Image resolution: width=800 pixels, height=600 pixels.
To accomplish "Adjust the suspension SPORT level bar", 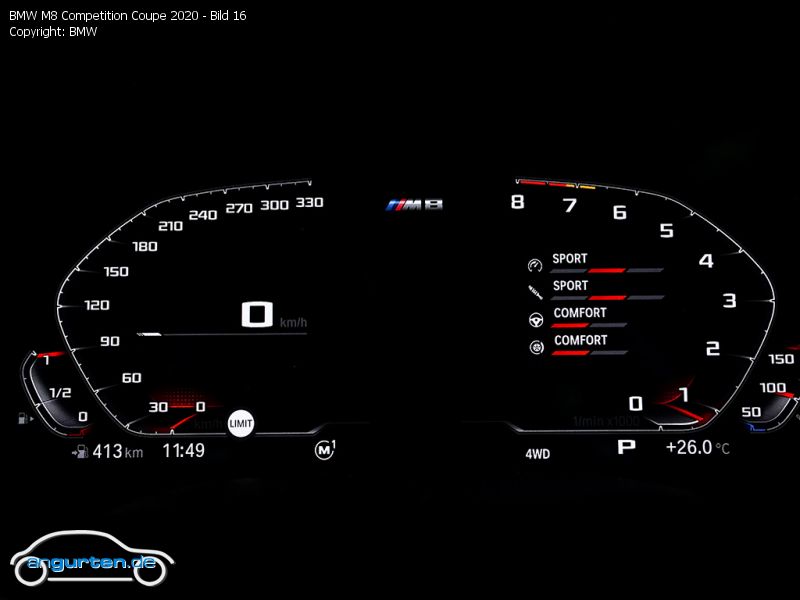I will click(608, 297).
